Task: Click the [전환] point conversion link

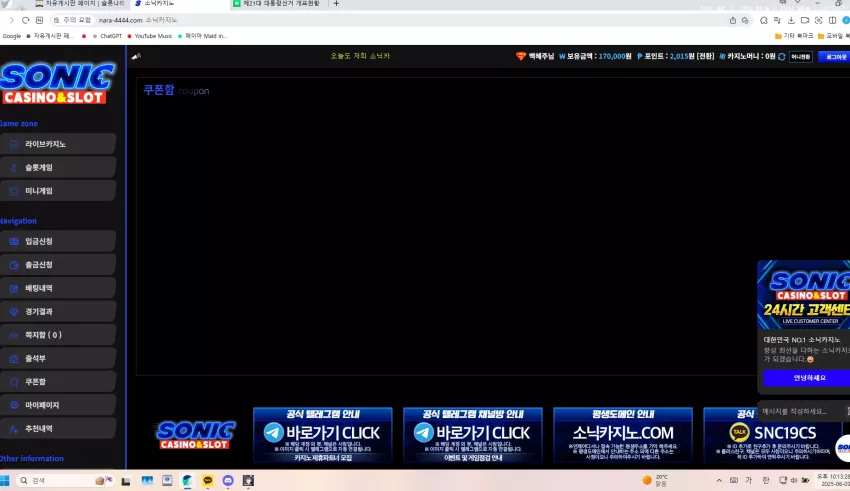Action: tap(705, 56)
